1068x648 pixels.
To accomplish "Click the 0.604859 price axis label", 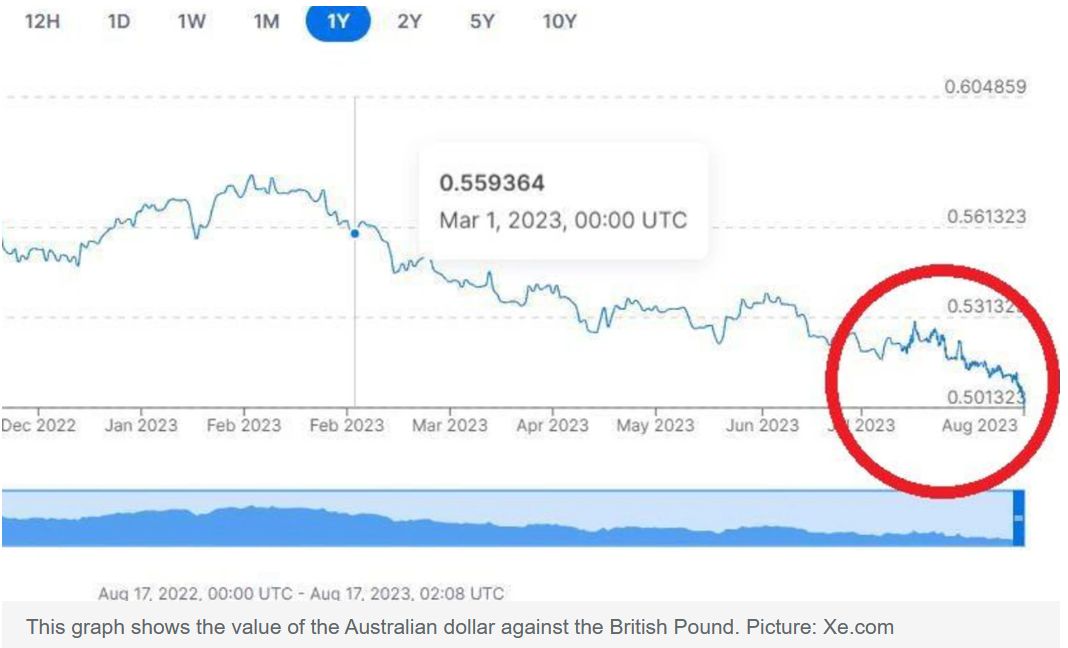I will (985, 87).
